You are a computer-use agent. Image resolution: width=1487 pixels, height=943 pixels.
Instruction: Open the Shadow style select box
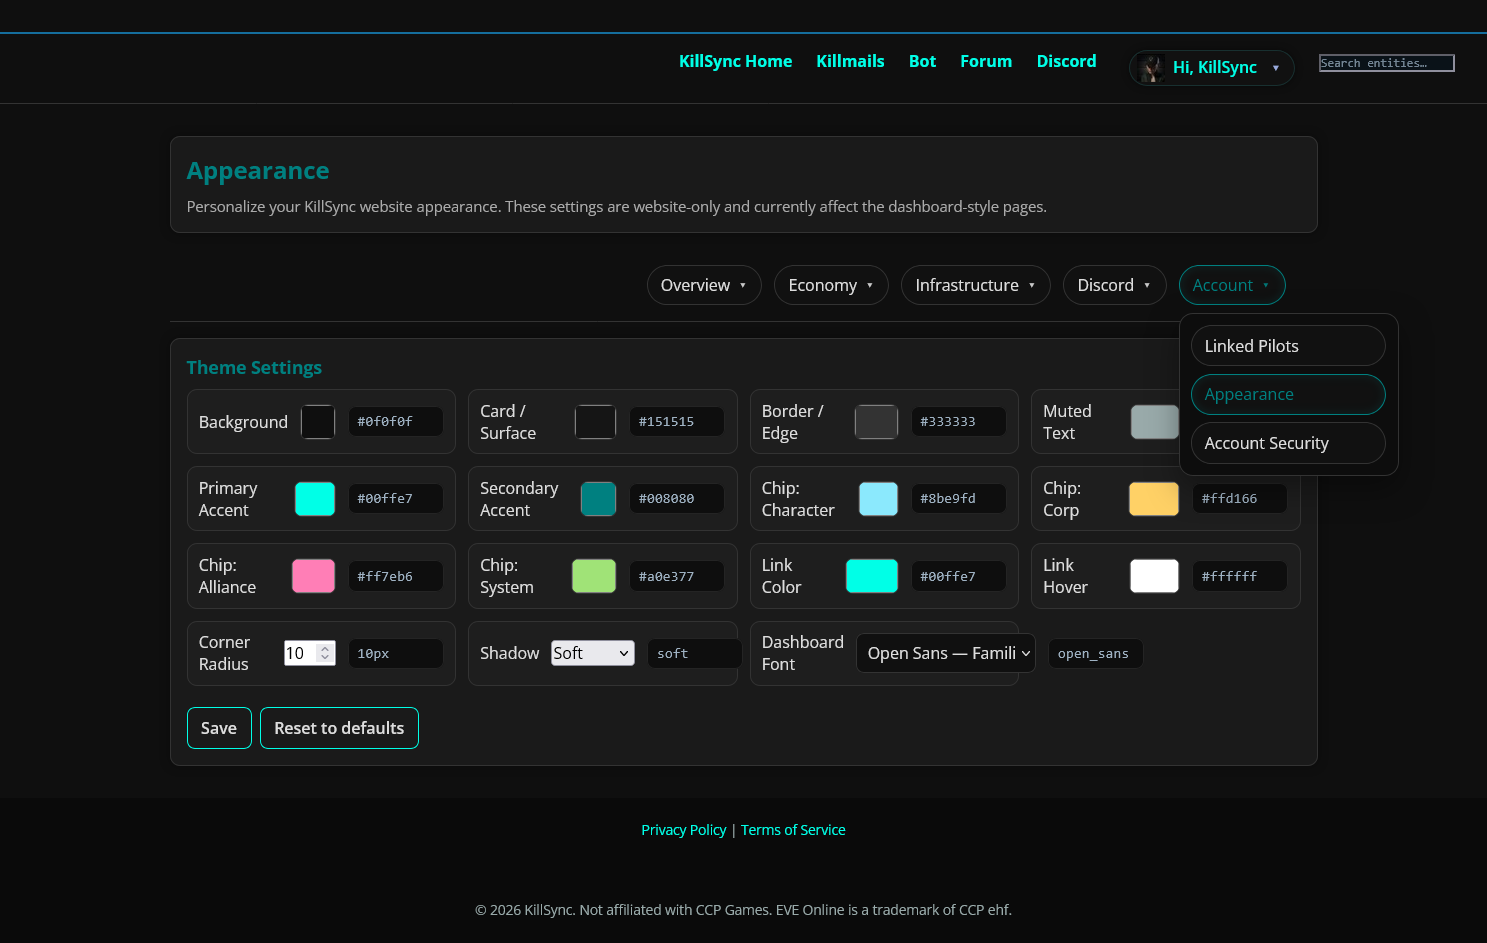point(592,653)
